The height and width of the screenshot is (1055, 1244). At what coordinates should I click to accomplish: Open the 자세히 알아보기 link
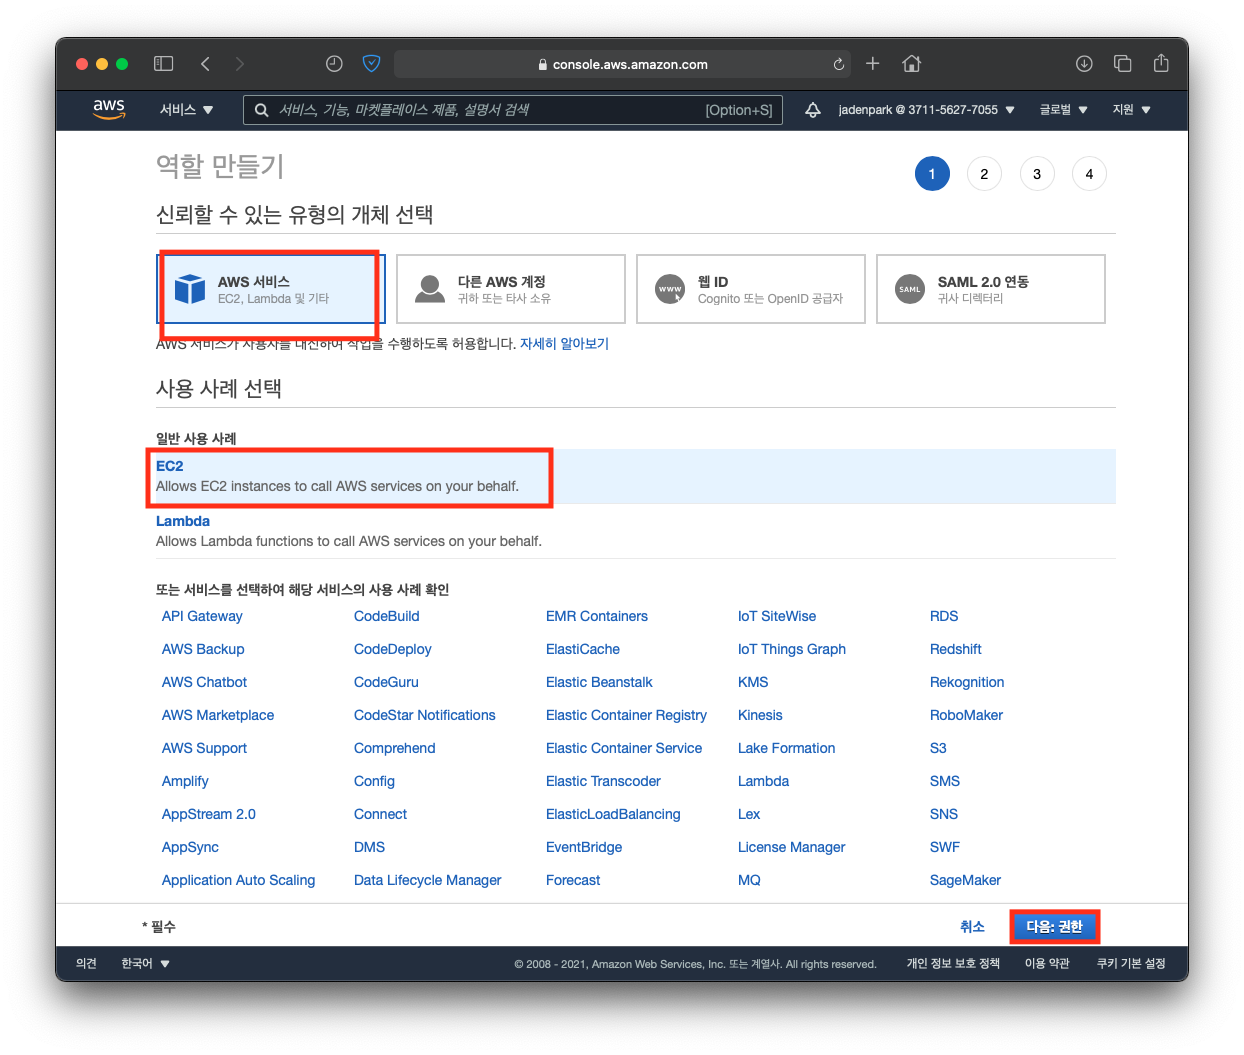click(x=564, y=344)
